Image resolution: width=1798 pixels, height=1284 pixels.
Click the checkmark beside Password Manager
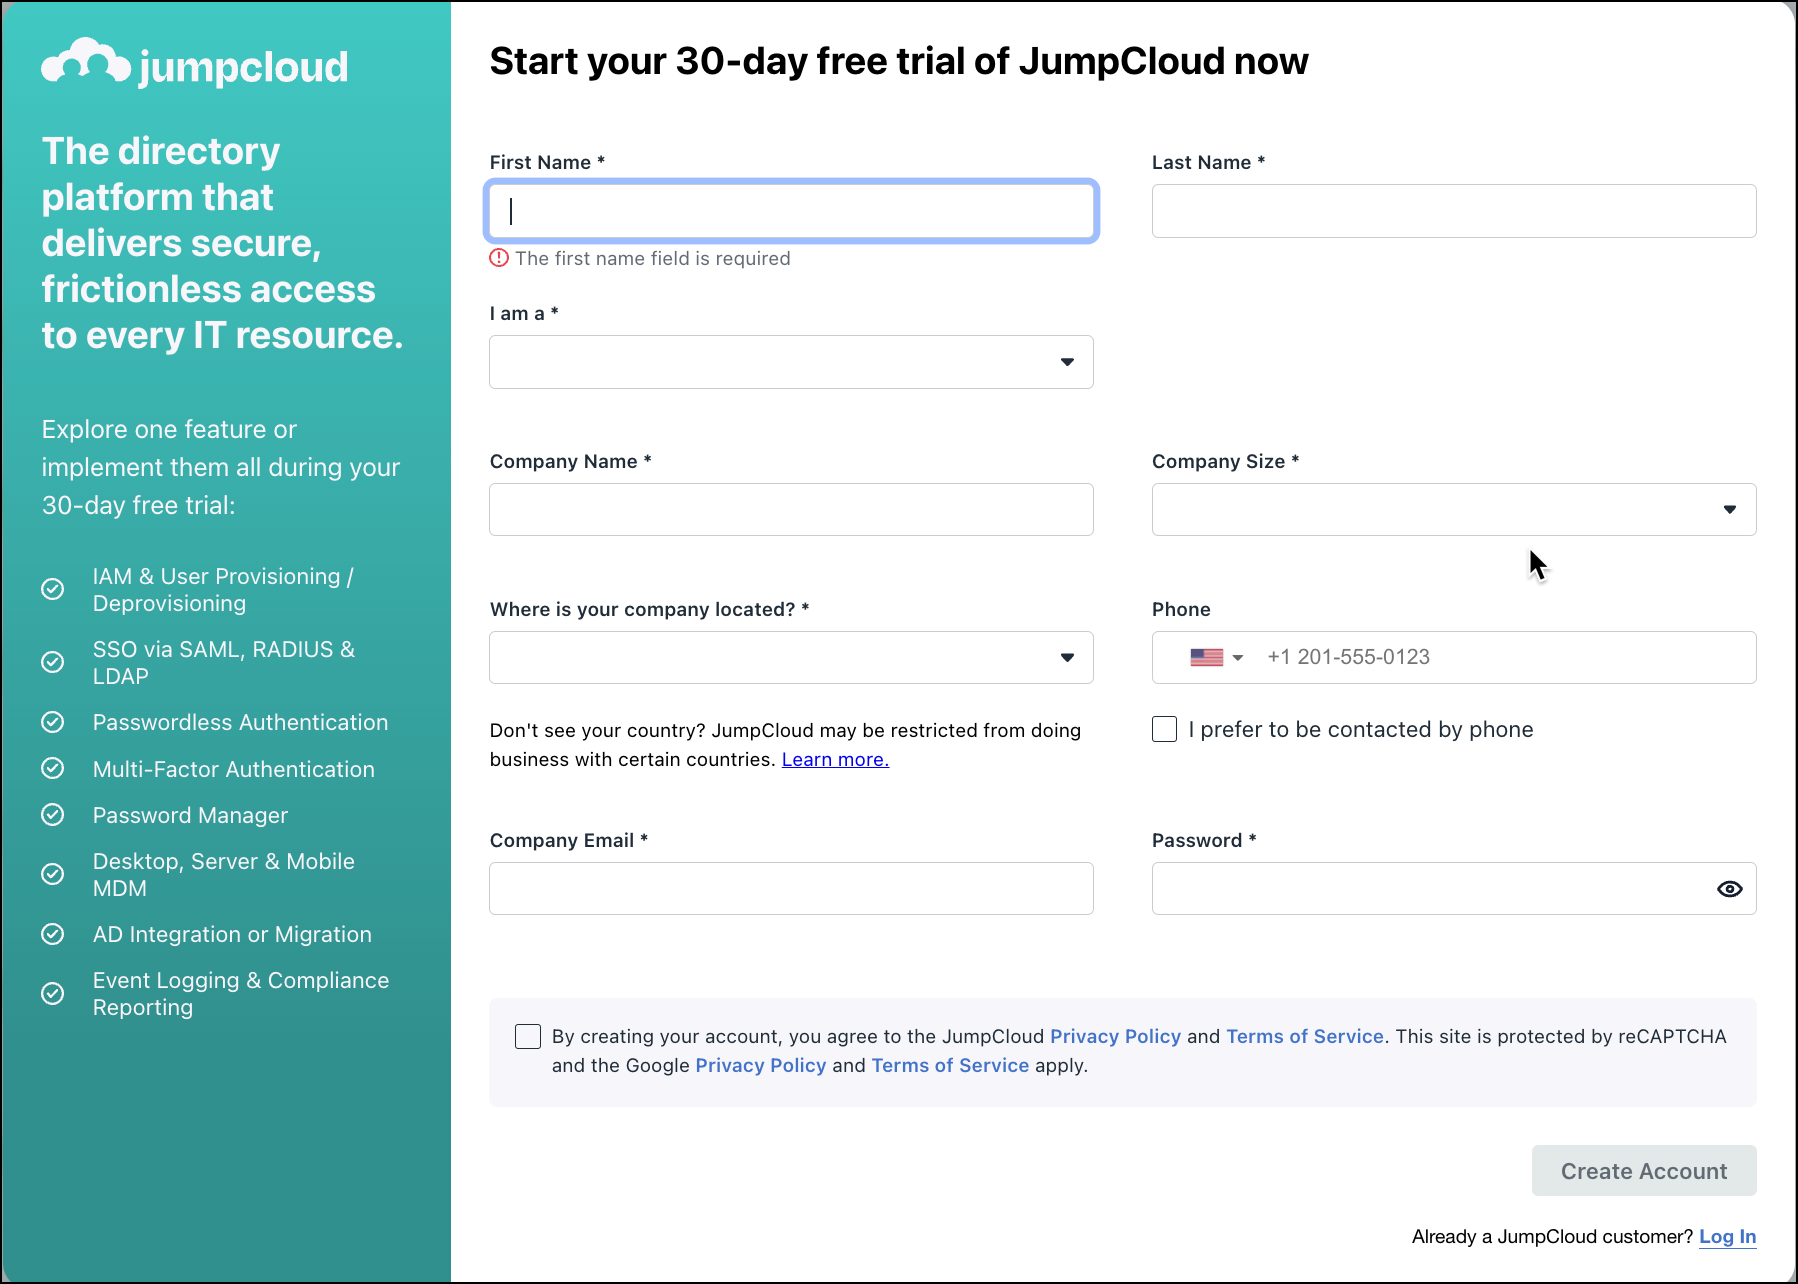point(52,814)
